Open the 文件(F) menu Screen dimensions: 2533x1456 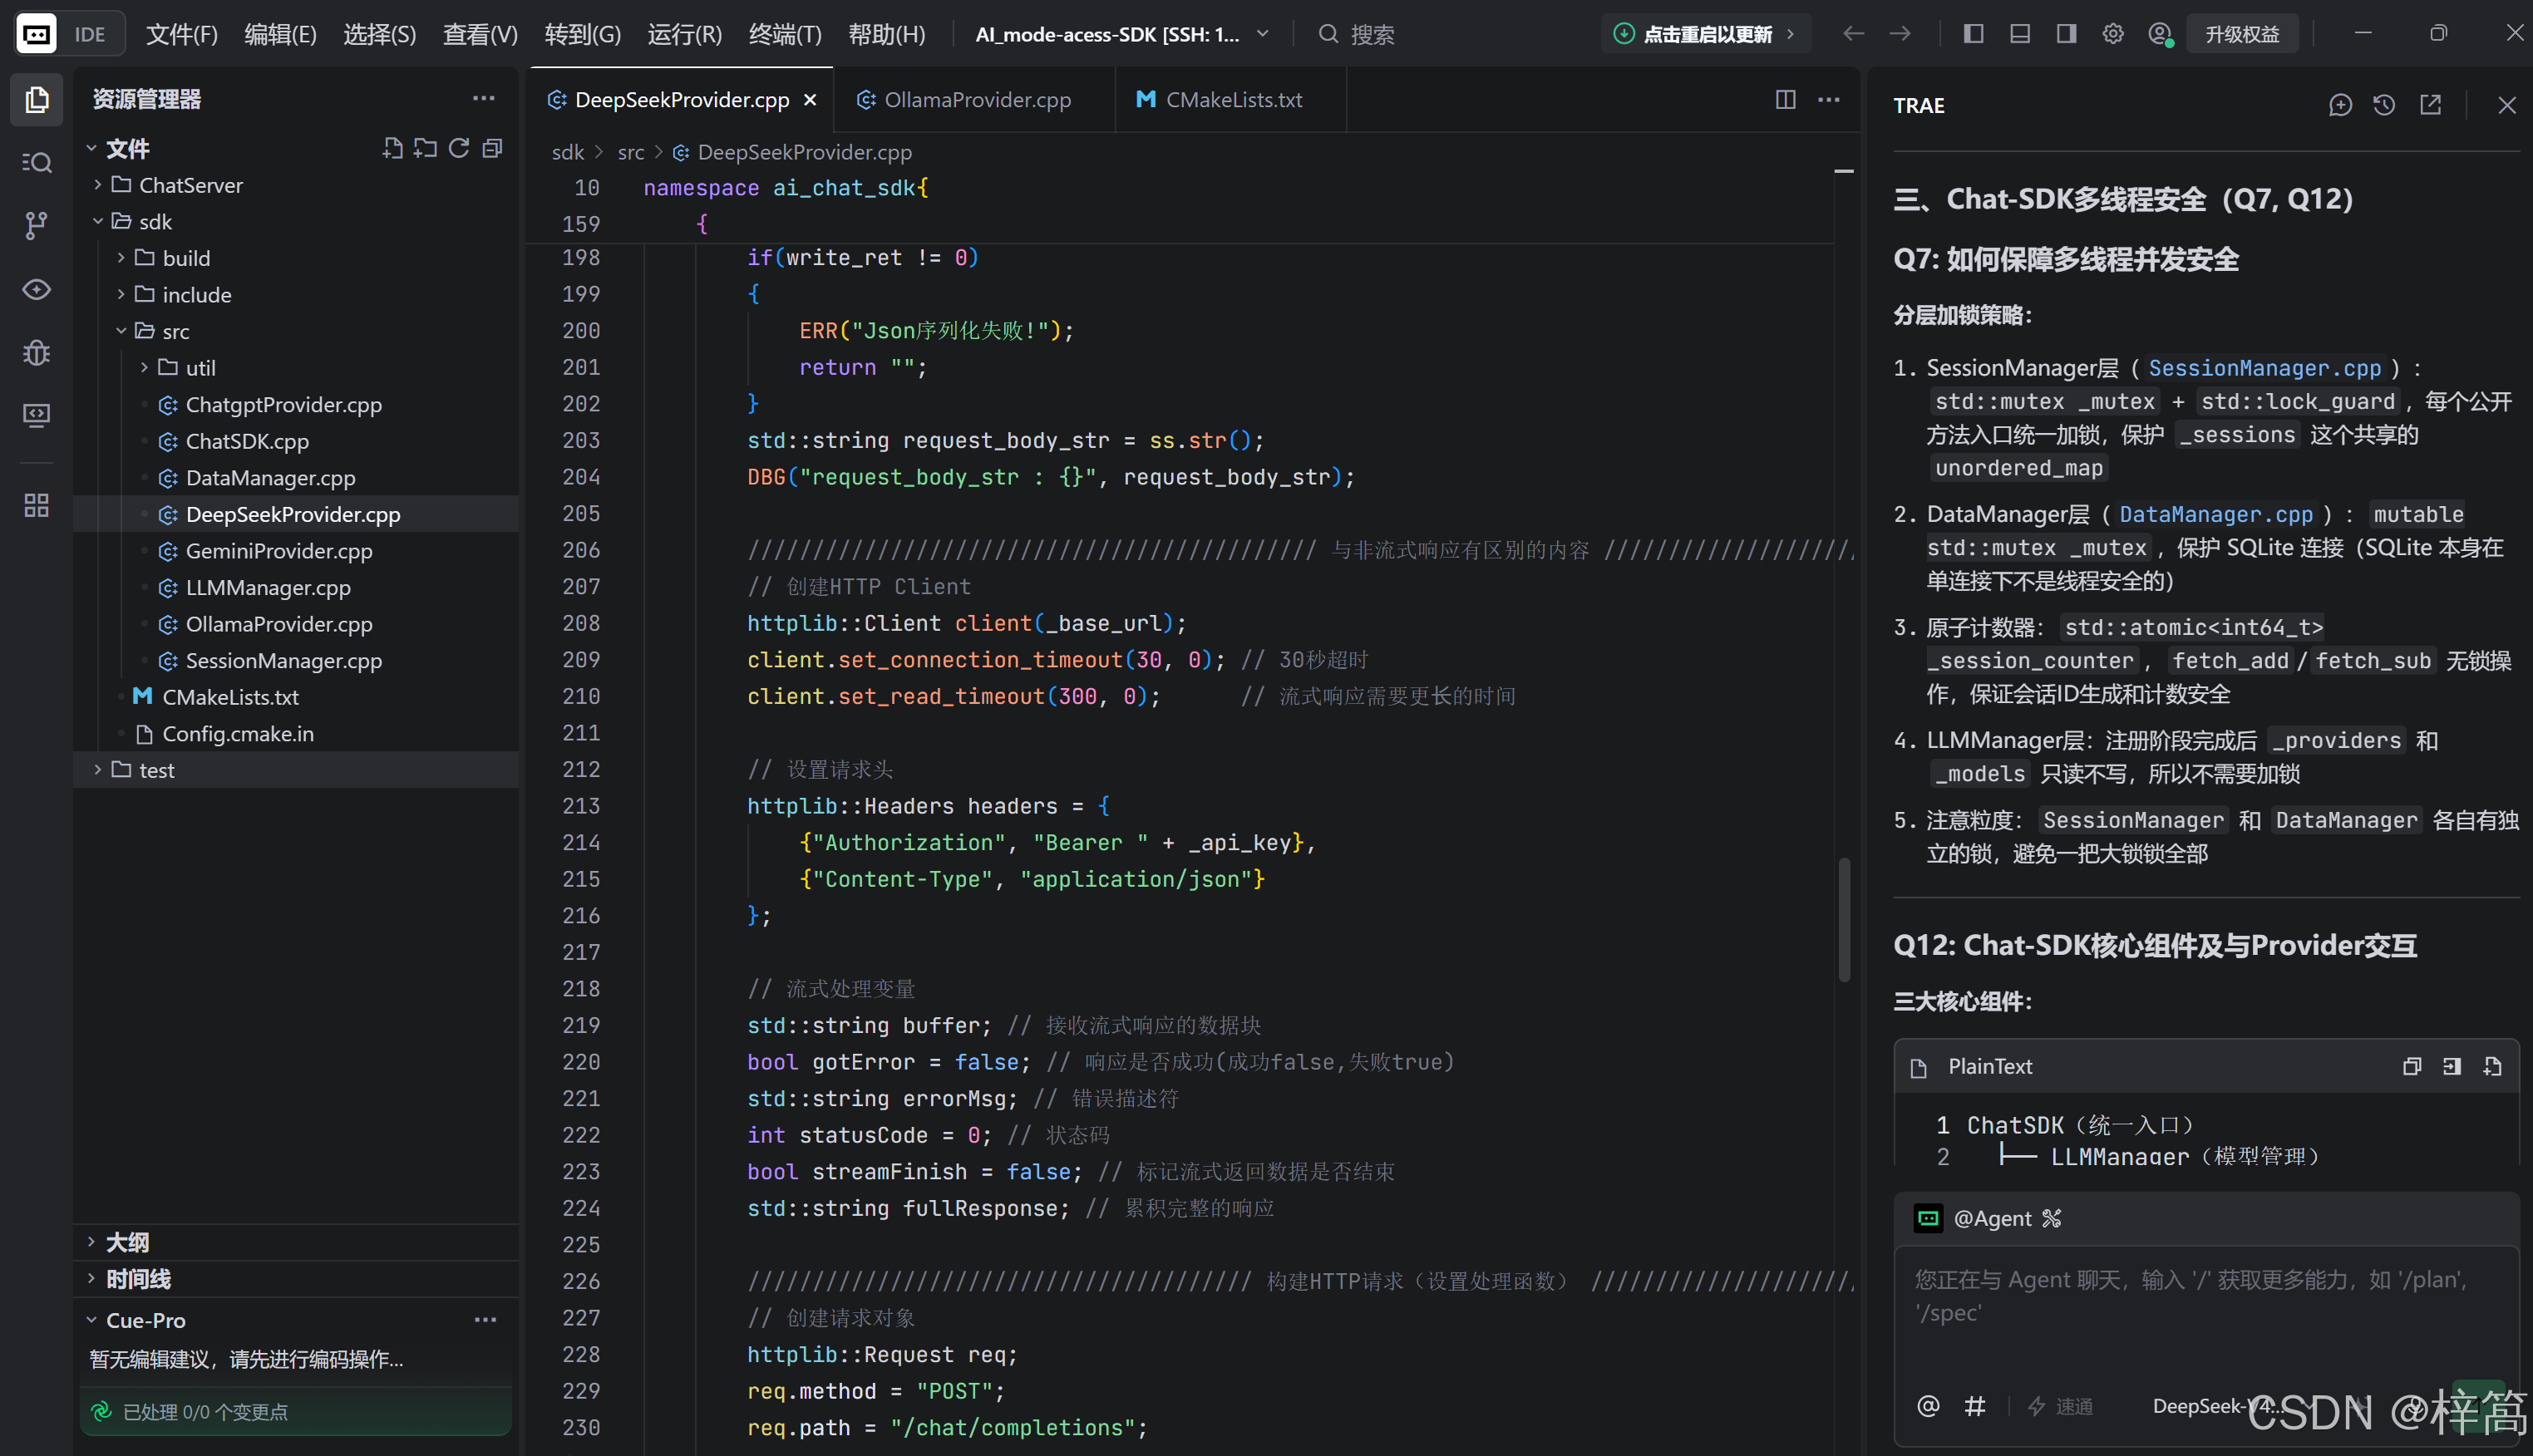tap(182, 34)
